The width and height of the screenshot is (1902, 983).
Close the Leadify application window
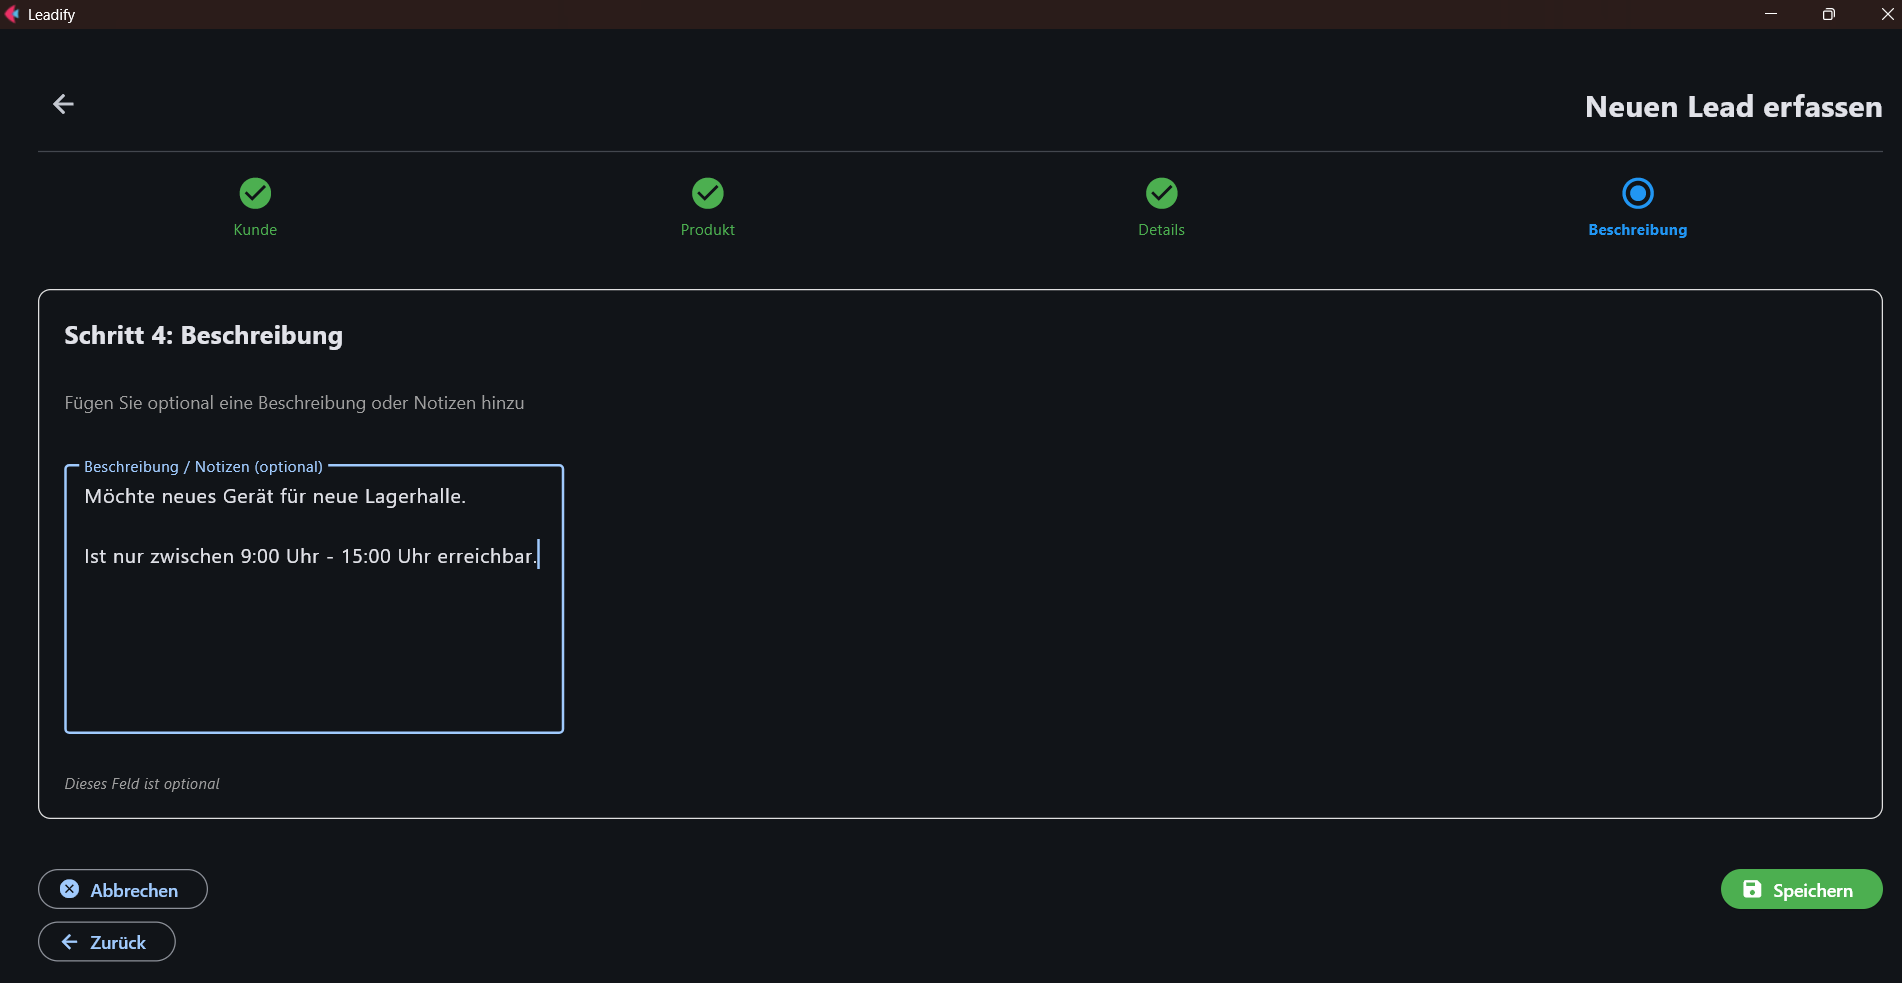1887,14
